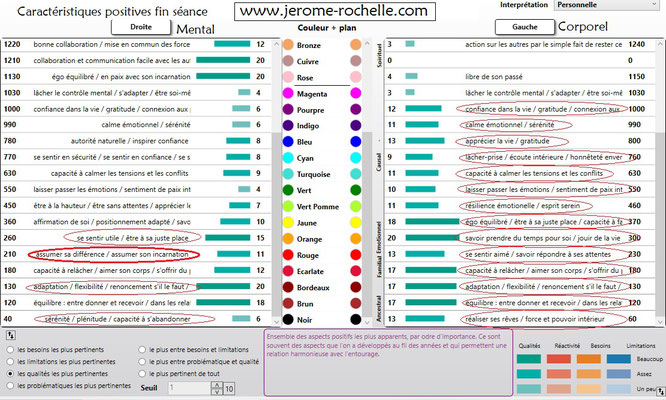Open the Interprétation Personnelle dropdown
This screenshot has height=400, width=666.
pos(607,5)
